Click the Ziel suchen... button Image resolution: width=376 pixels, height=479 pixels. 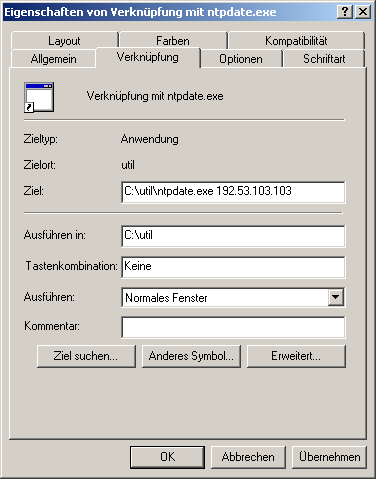point(86,356)
